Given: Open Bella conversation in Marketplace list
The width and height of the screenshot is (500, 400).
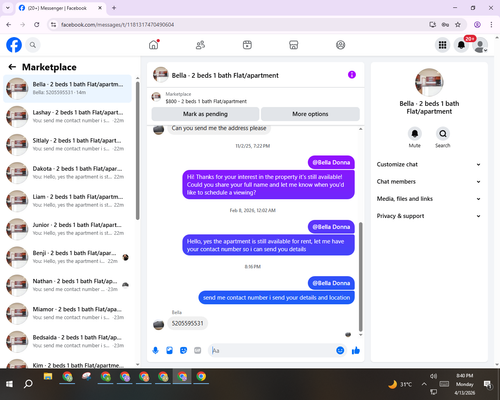Looking at the screenshot, I should (x=67, y=88).
